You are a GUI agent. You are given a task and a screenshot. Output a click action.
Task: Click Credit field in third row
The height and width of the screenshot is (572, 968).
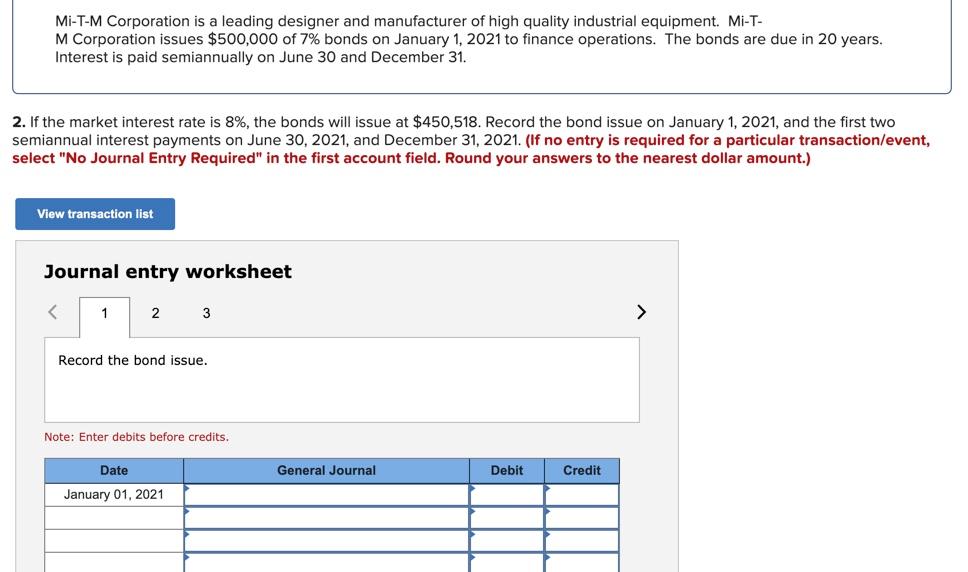pyautogui.click(x=582, y=541)
